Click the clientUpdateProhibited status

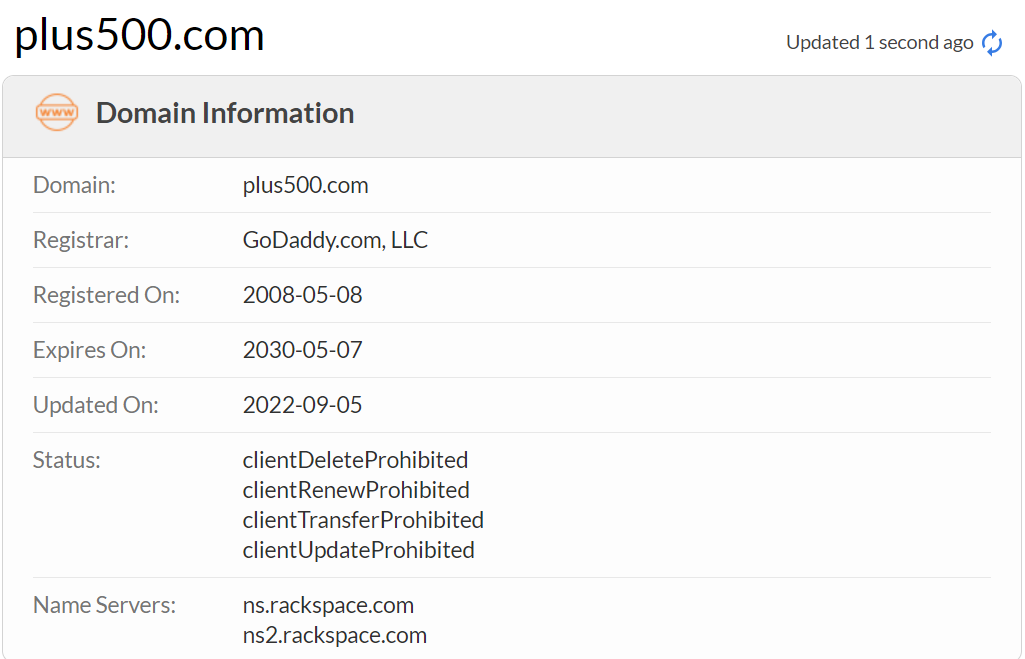tap(358, 550)
